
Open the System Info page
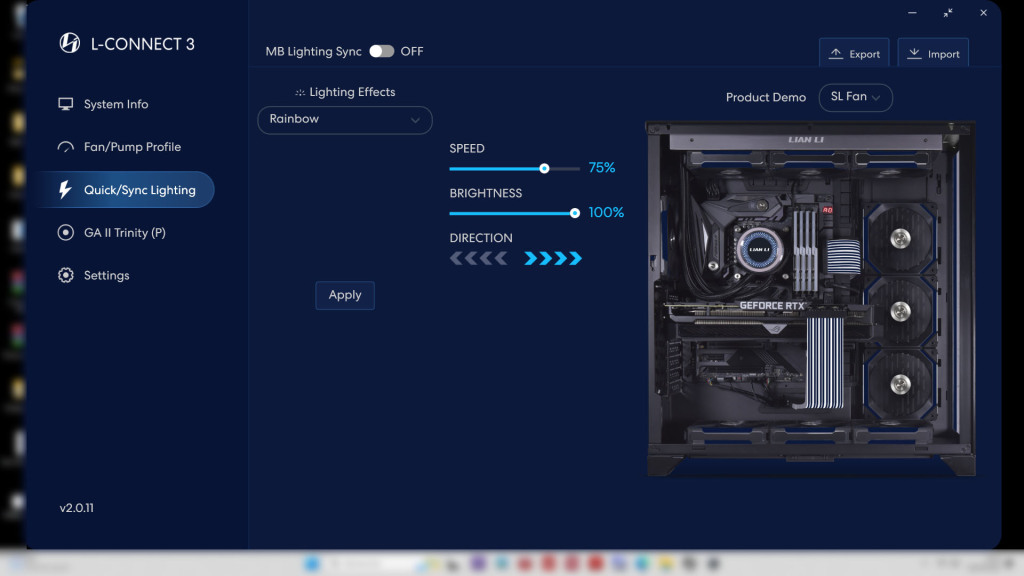coord(116,104)
